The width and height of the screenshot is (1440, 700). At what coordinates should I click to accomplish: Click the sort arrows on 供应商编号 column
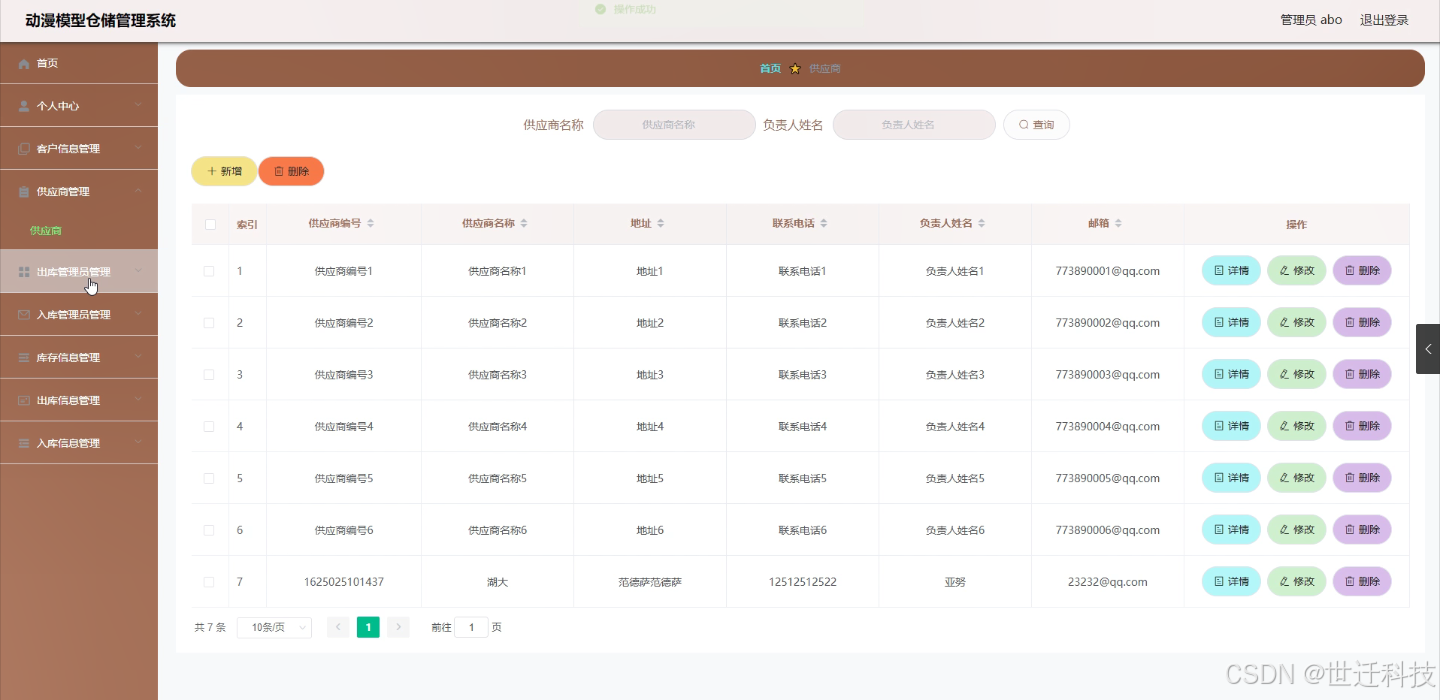tap(371, 224)
